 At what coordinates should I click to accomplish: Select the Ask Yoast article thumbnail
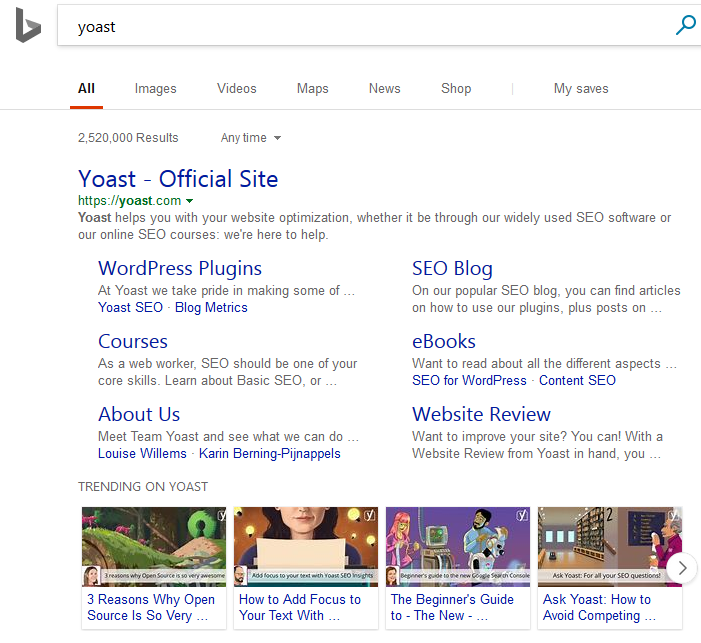pos(609,546)
